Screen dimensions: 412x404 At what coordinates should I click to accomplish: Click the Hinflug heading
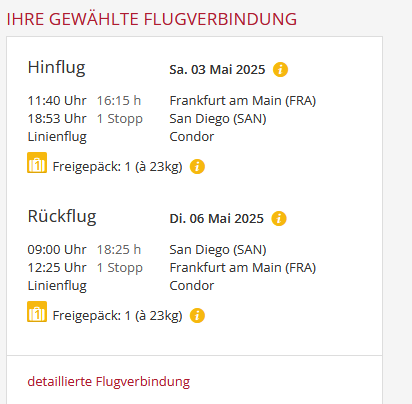point(56,68)
